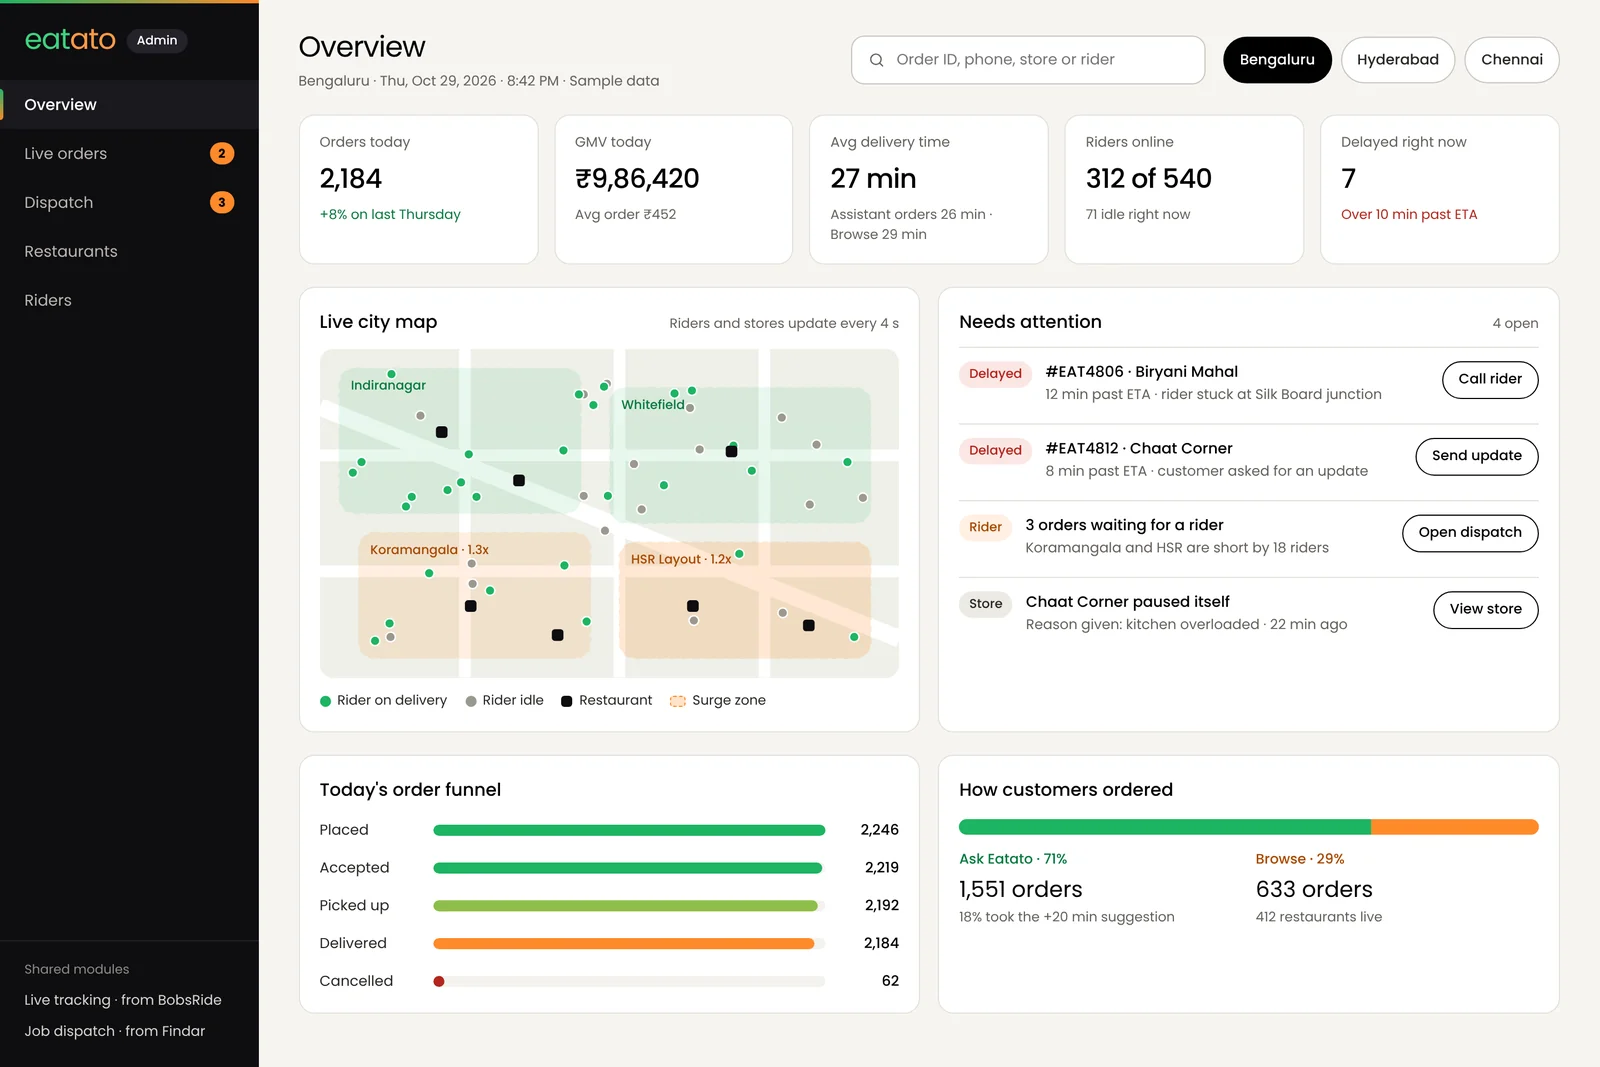Image resolution: width=1600 pixels, height=1067 pixels.
Task: Click the green Ask Eatato bar segment
Action: pyautogui.click(x=1165, y=827)
